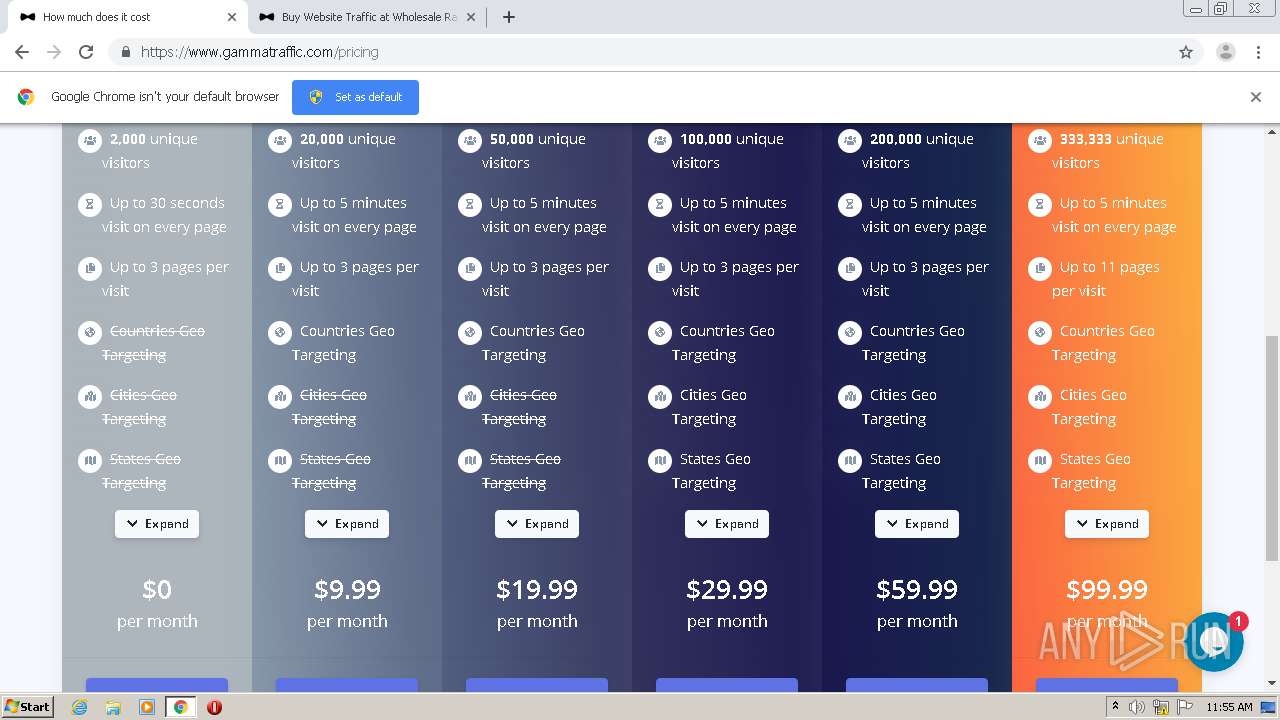This screenshot has width=1280, height=720.
Task: Switch to the How much does it cost tab
Action: (126, 17)
